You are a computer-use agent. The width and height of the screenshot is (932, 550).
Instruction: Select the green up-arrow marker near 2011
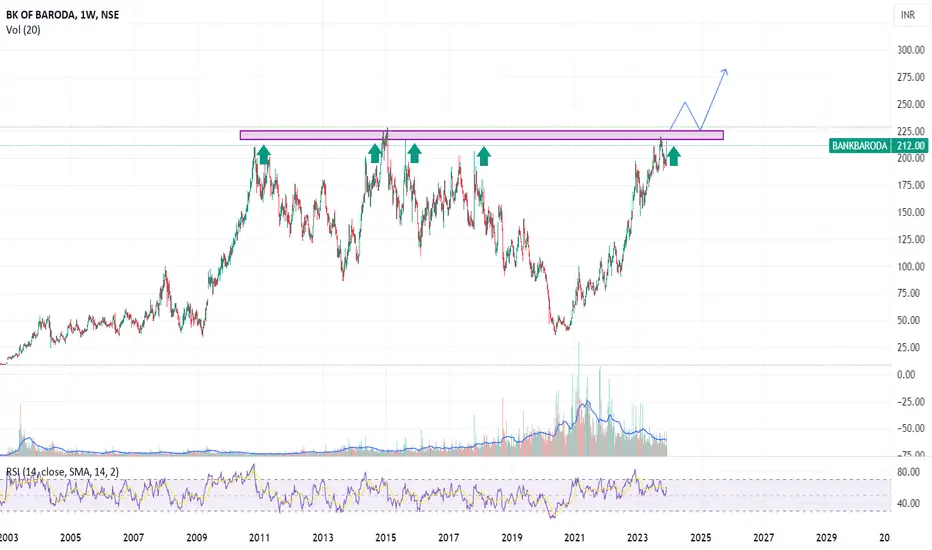tap(263, 155)
